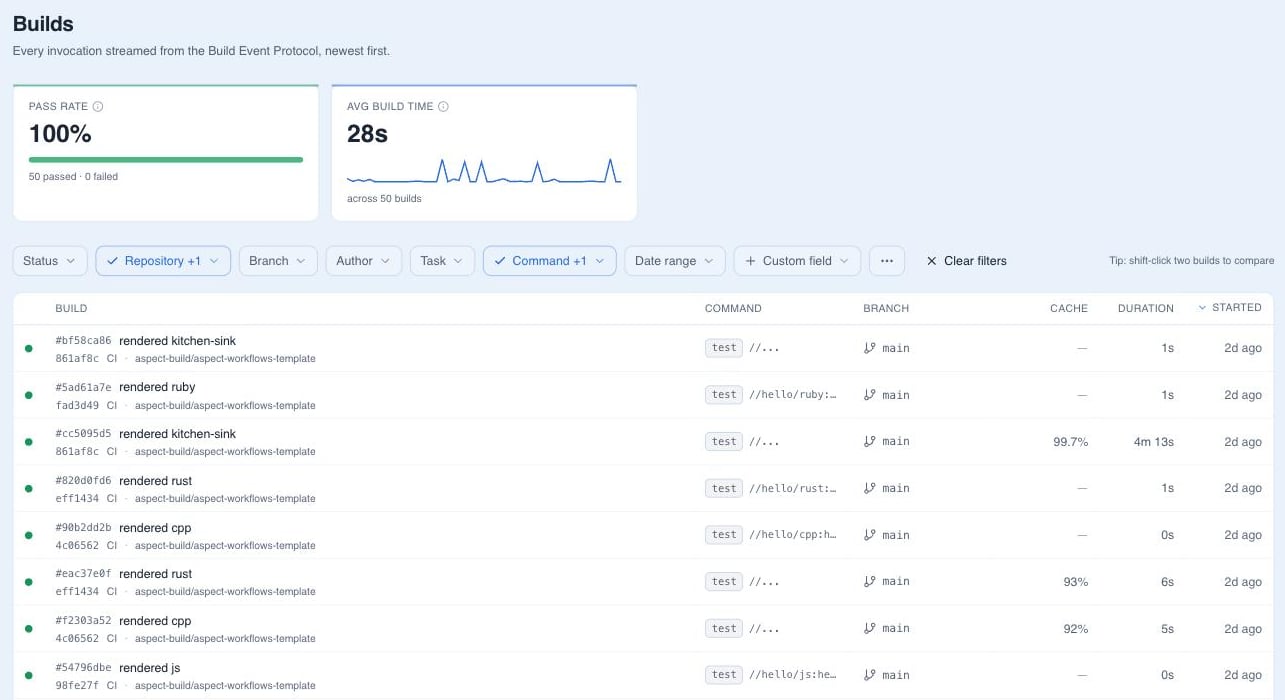The image size is (1285, 700).
Task: Click the green pass rate progress bar
Action: pos(166,159)
